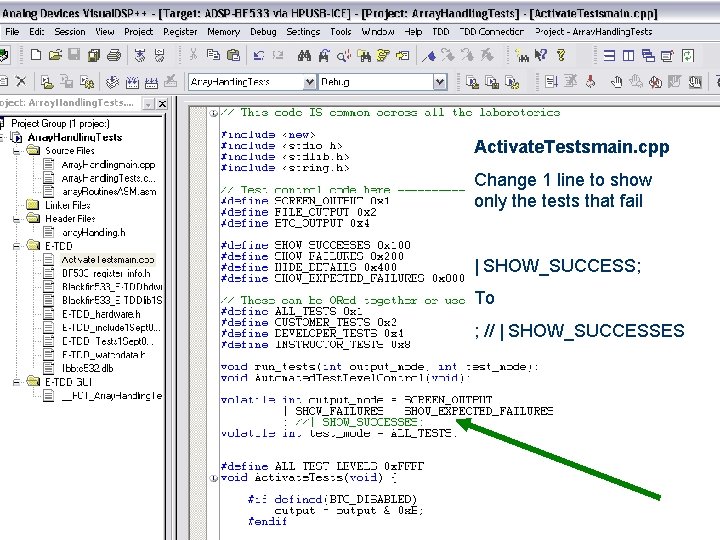Expand the Linker Files folder node
Image resolution: width=720 pixels, height=540 pixels.
point(32,205)
